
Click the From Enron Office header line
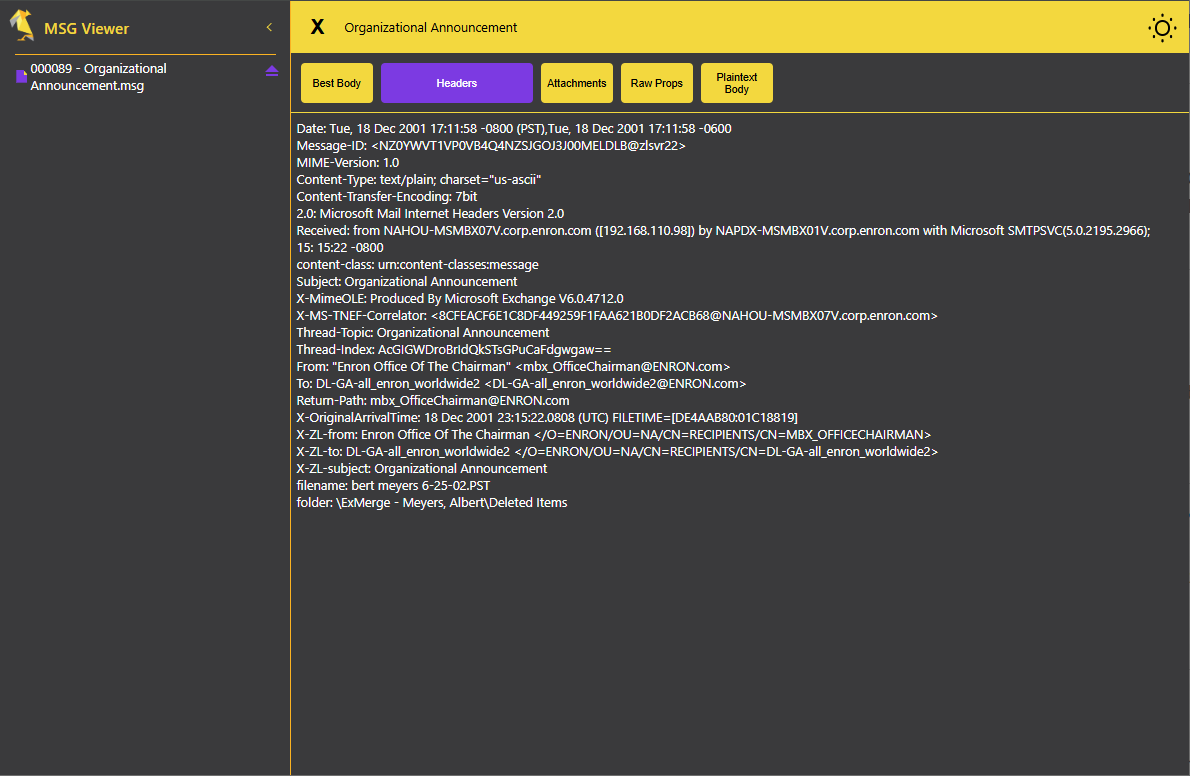(x=513, y=367)
